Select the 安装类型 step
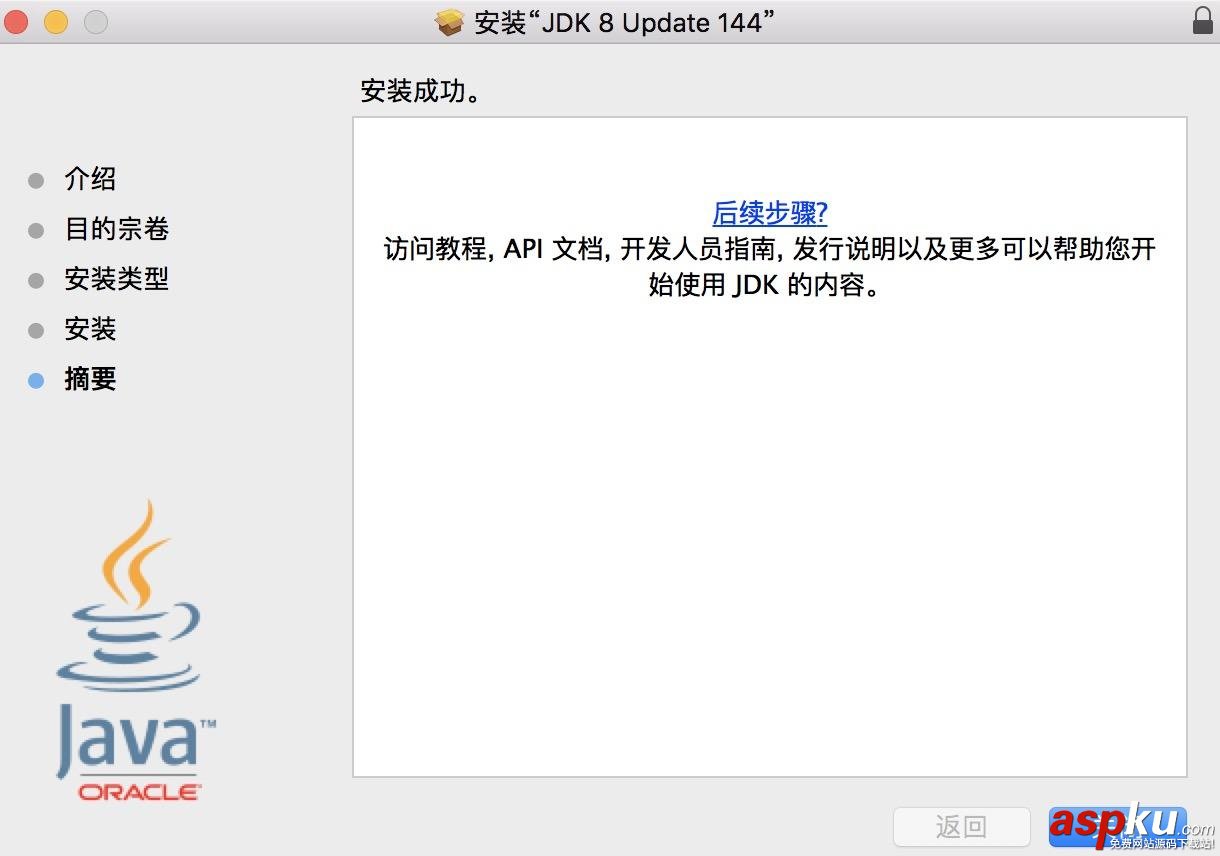The image size is (1220, 856). point(117,279)
